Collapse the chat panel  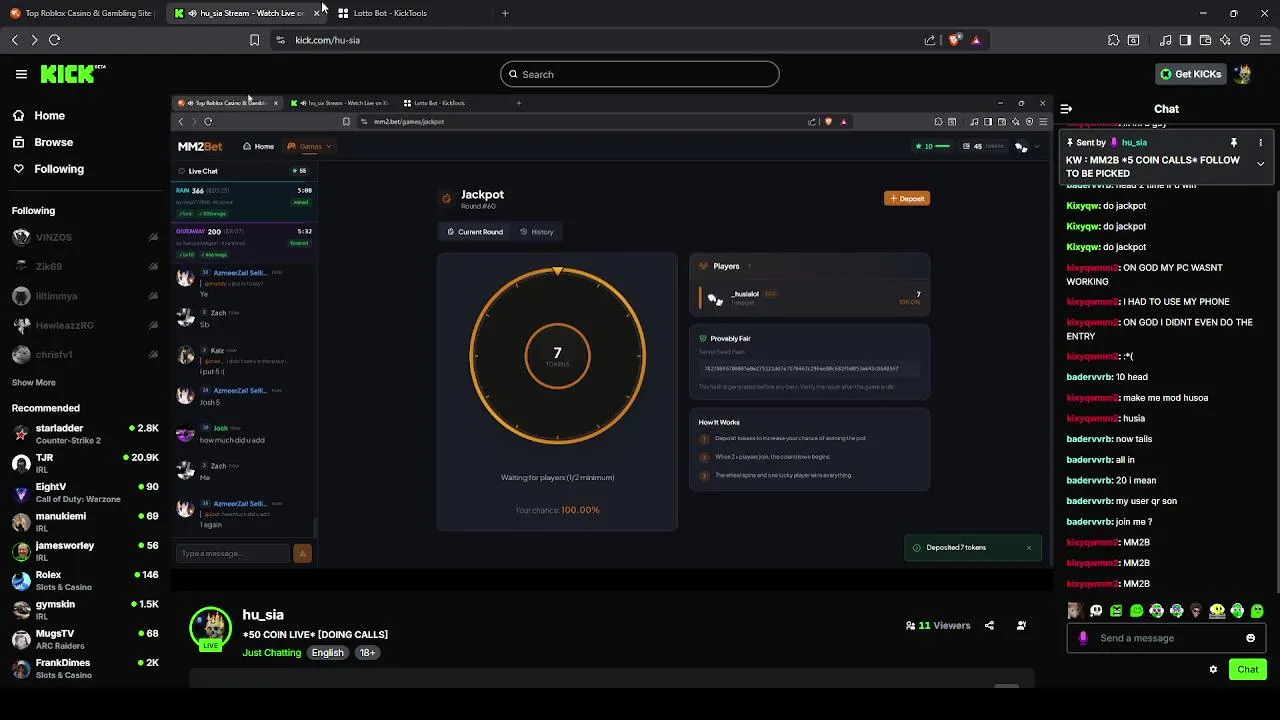pos(1066,109)
